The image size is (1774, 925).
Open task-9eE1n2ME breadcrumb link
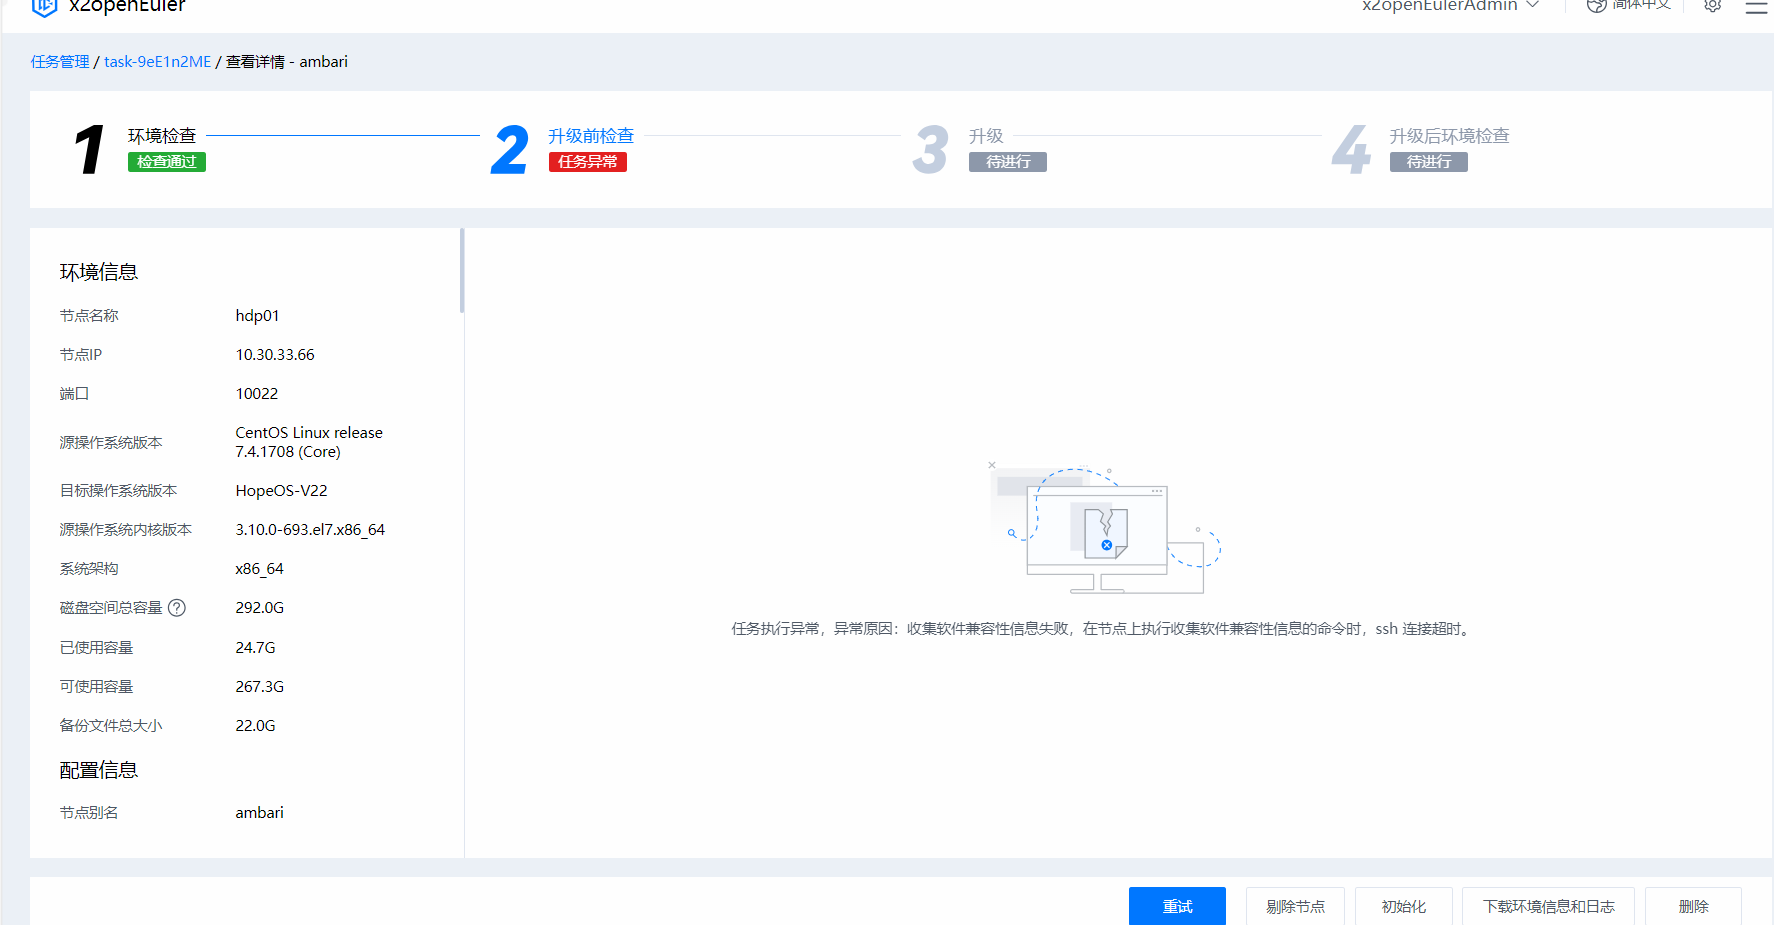(157, 62)
